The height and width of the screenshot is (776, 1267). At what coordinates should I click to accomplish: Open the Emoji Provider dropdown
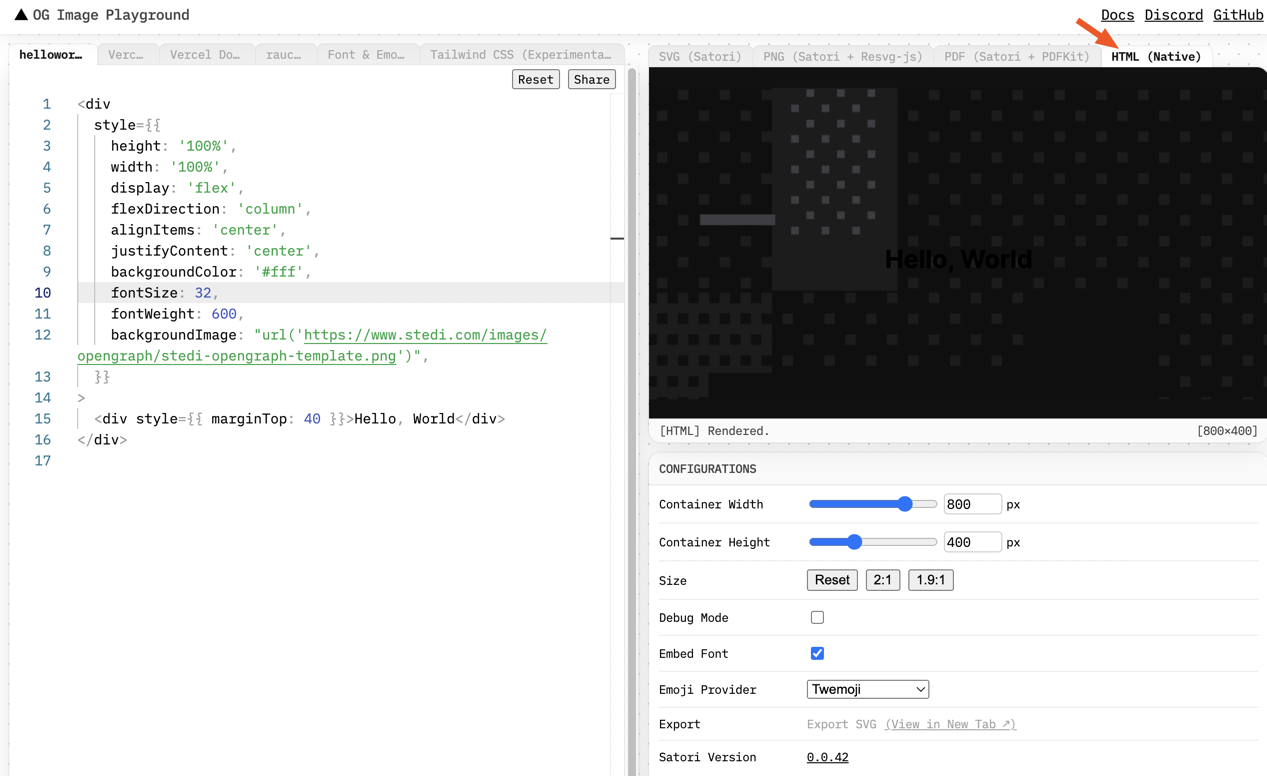click(867, 689)
